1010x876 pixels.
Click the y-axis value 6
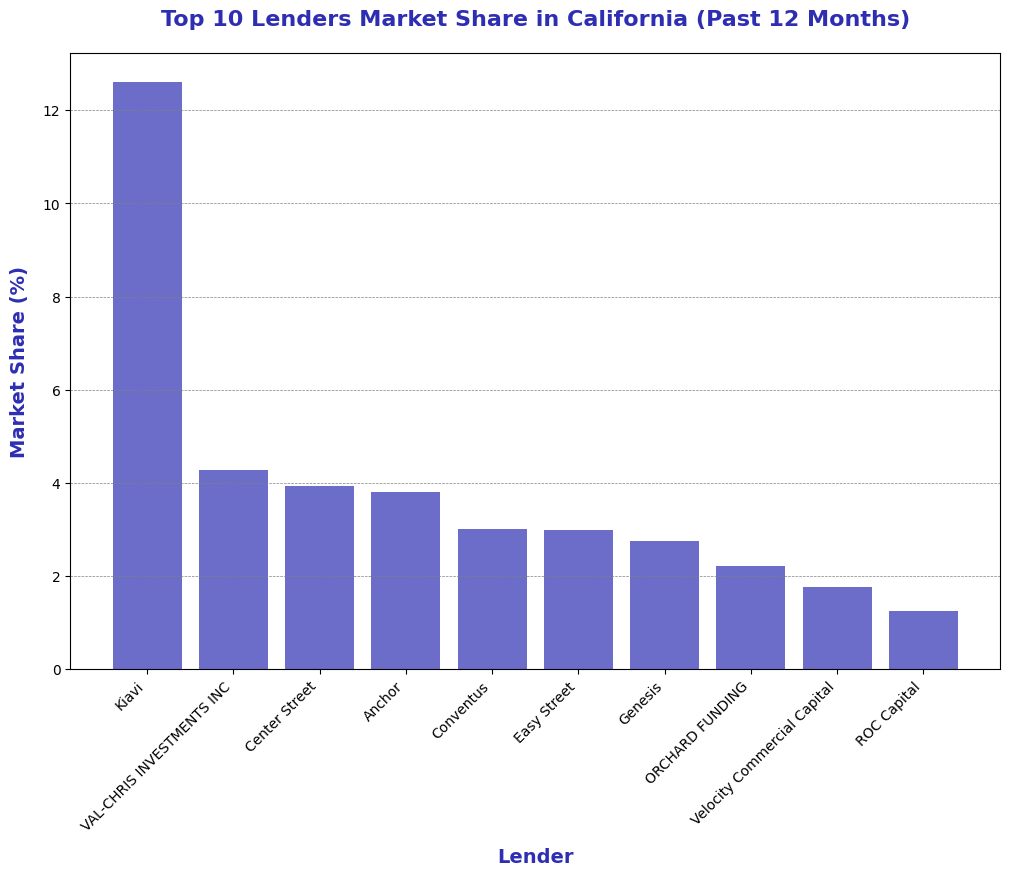coord(57,391)
